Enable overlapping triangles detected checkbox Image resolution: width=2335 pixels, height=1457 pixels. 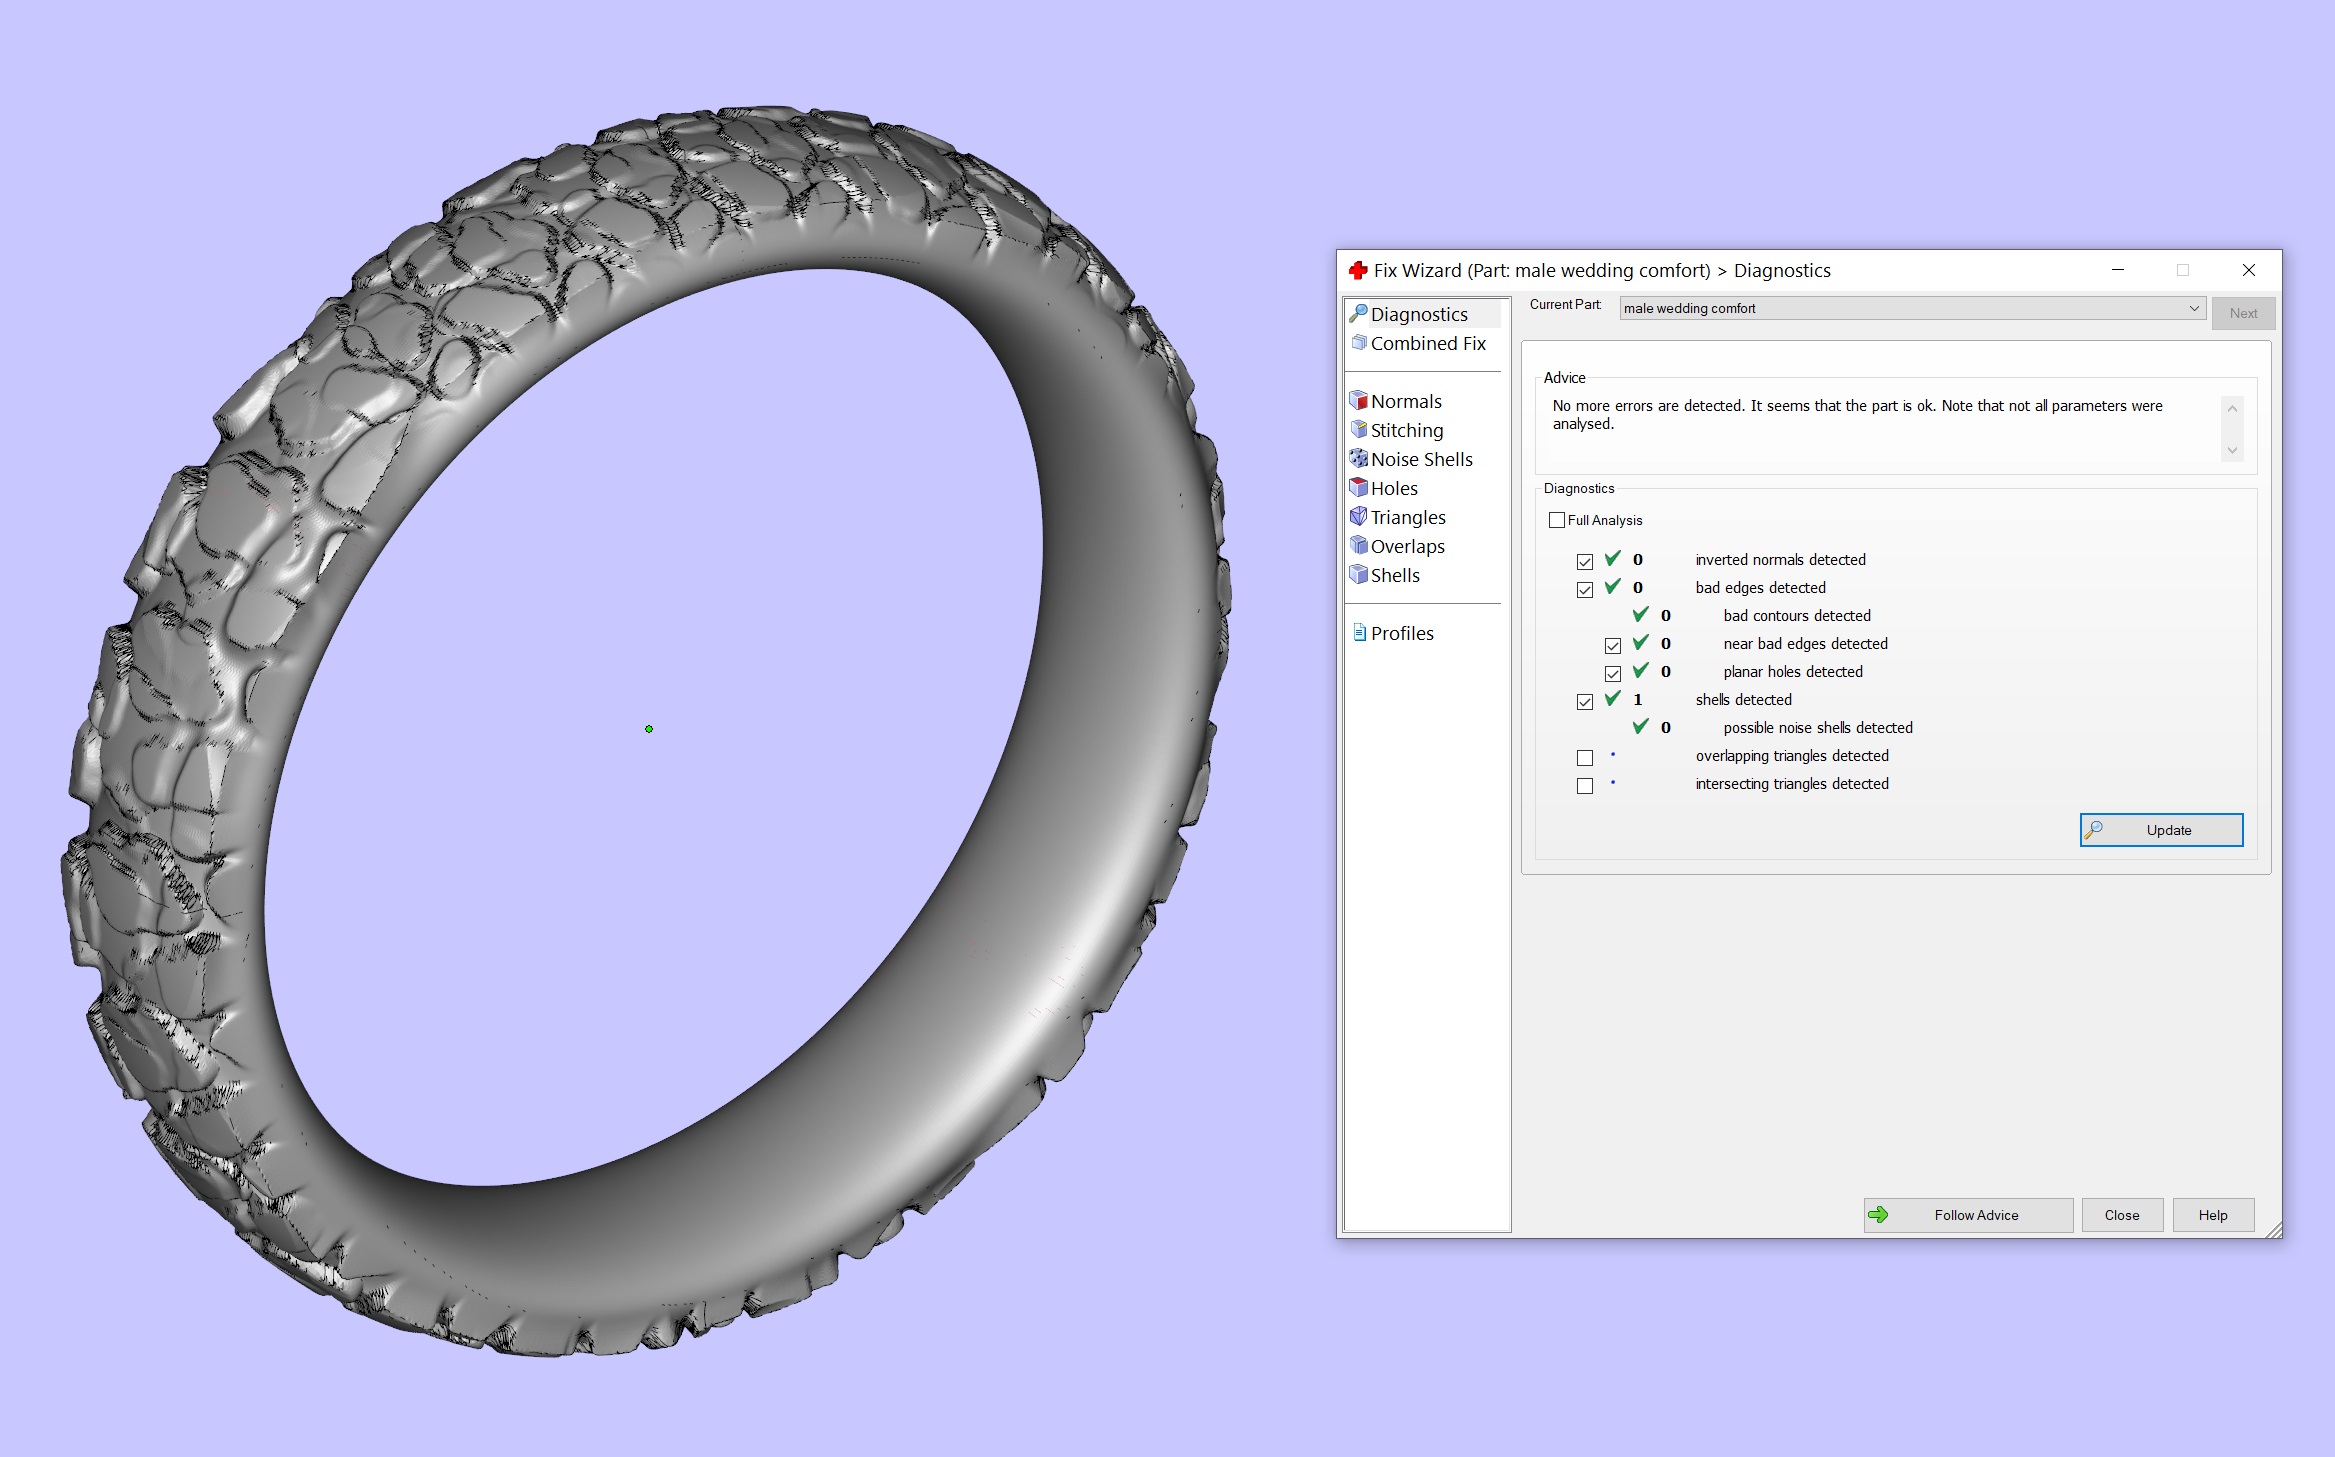point(1585,757)
